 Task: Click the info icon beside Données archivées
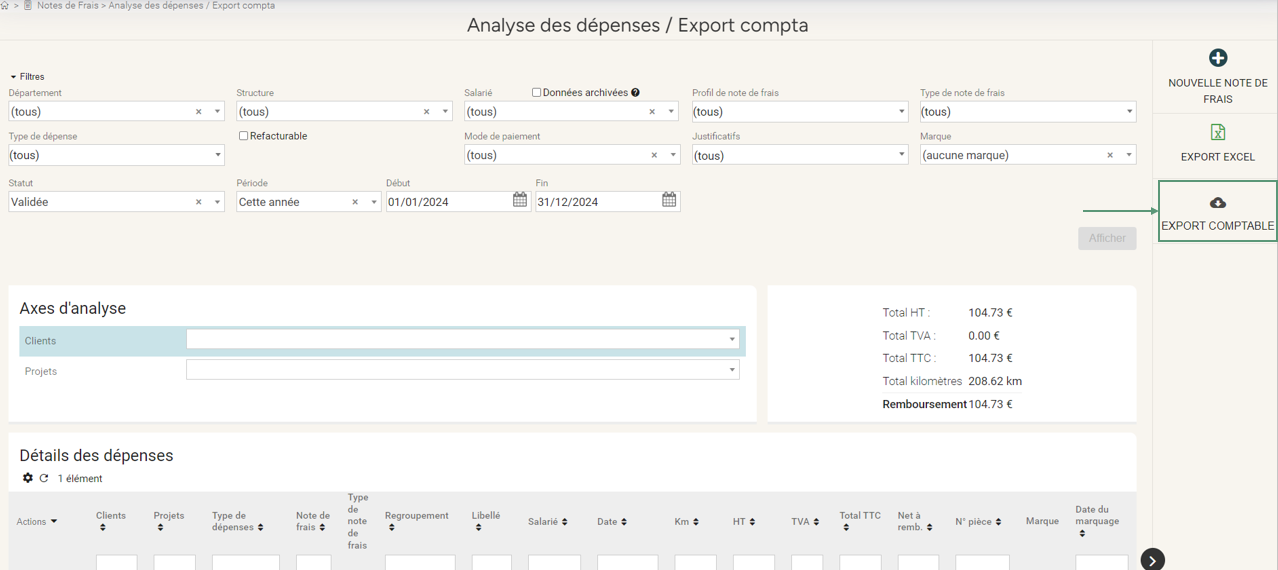(635, 93)
